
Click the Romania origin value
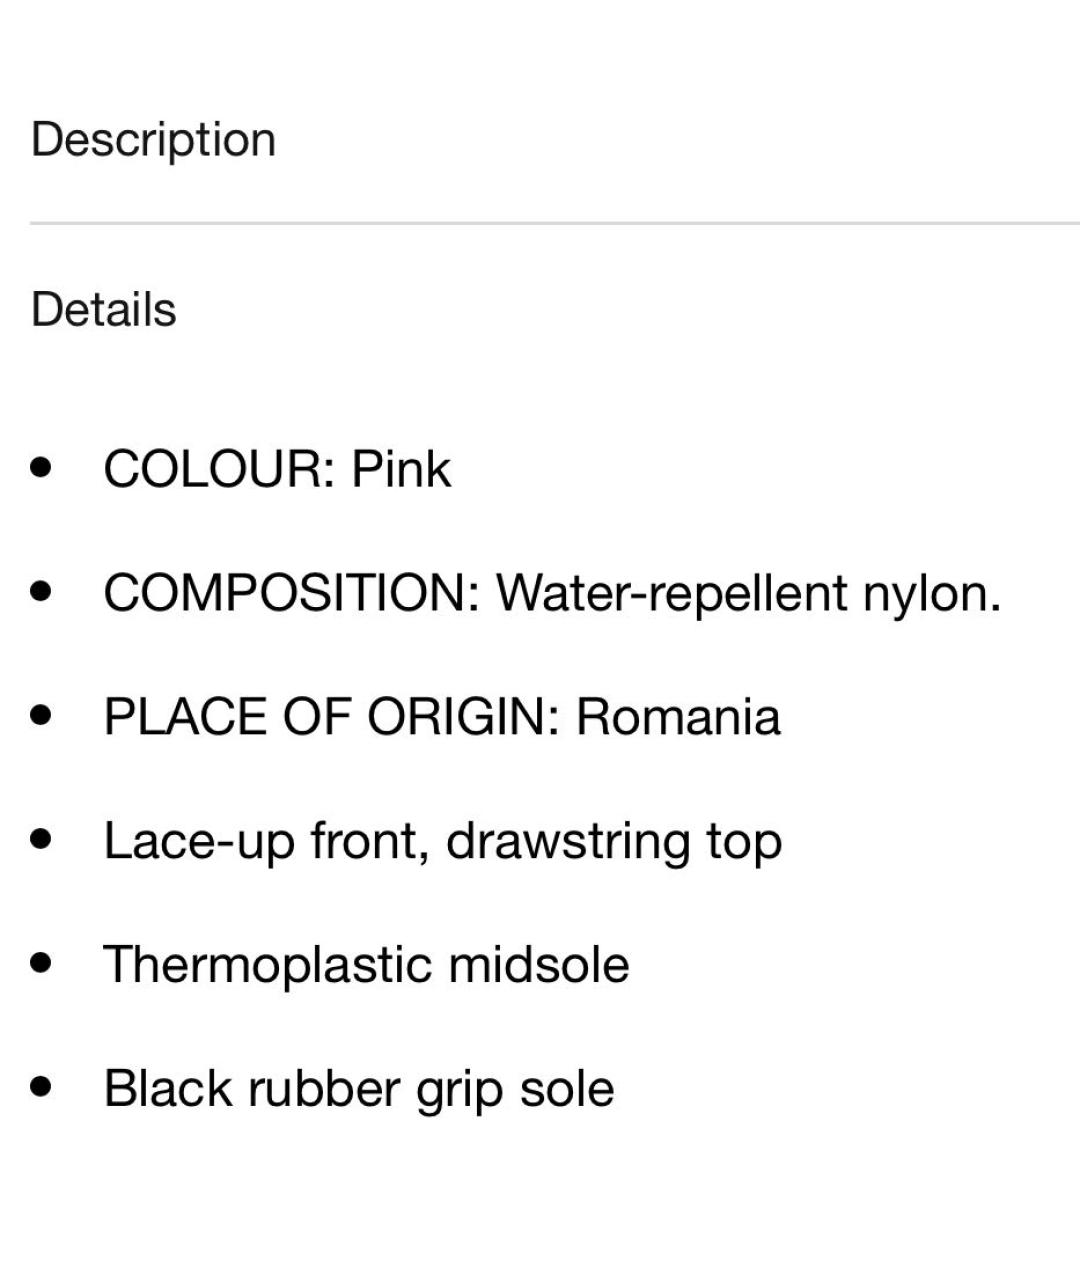point(678,716)
